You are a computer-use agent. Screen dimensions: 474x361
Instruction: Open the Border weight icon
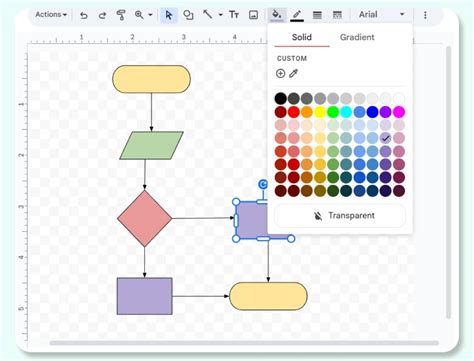point(317,15)
